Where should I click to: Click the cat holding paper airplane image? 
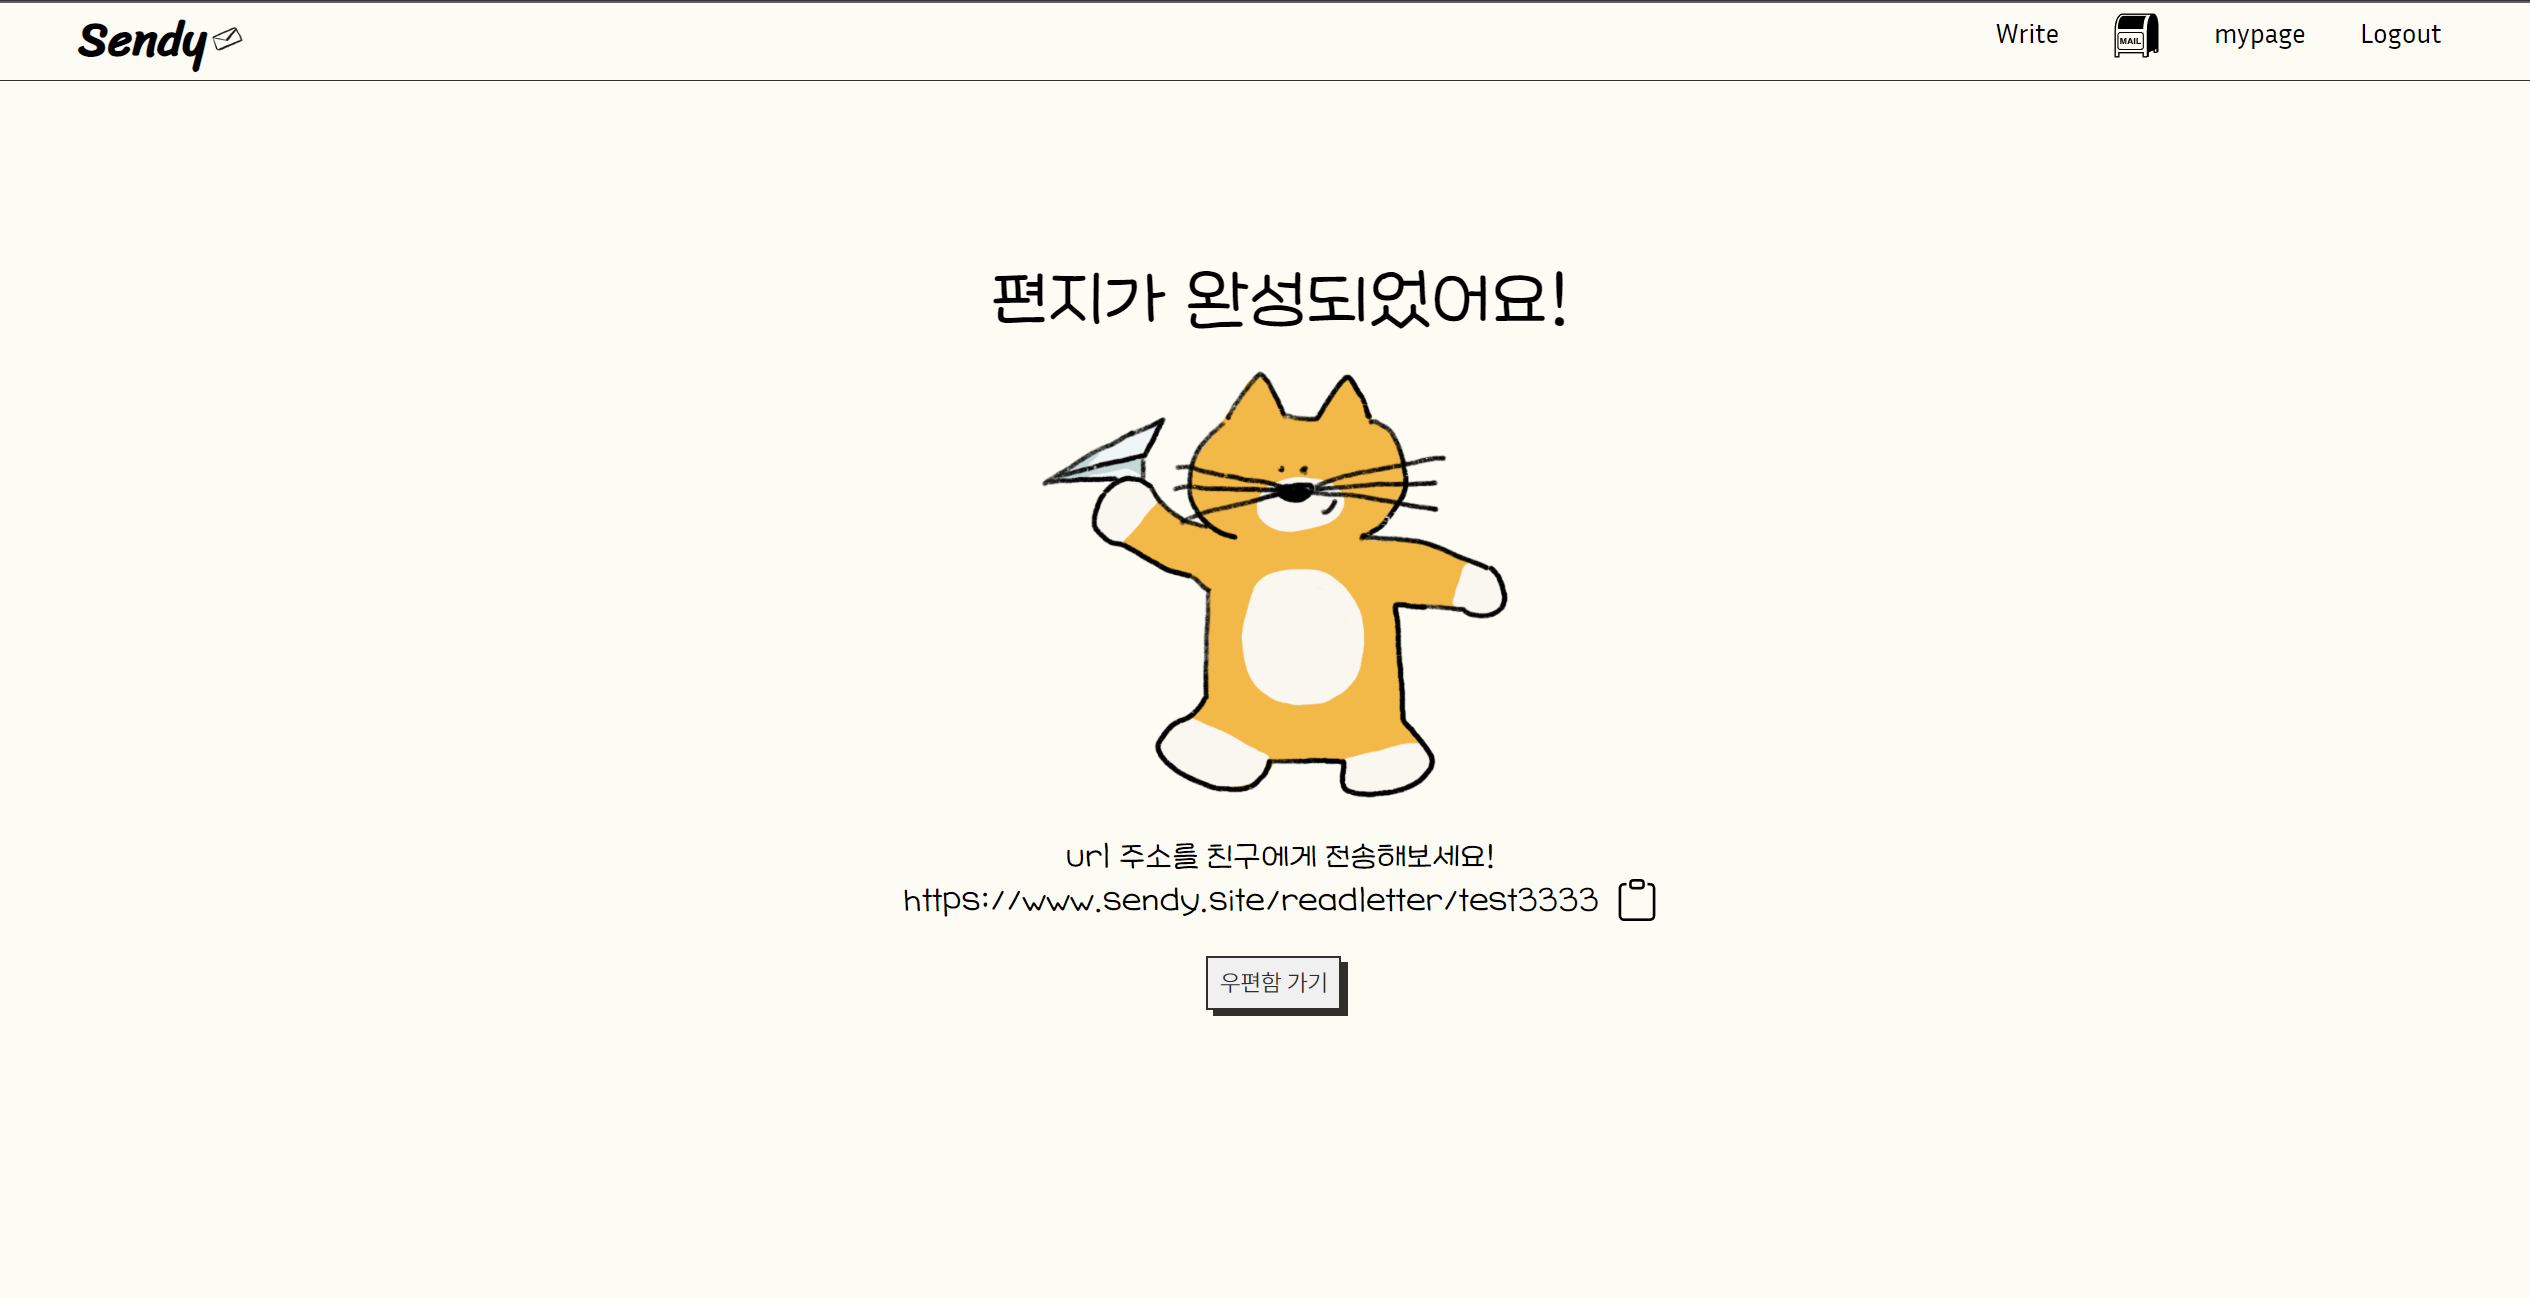coord(1275,584)
